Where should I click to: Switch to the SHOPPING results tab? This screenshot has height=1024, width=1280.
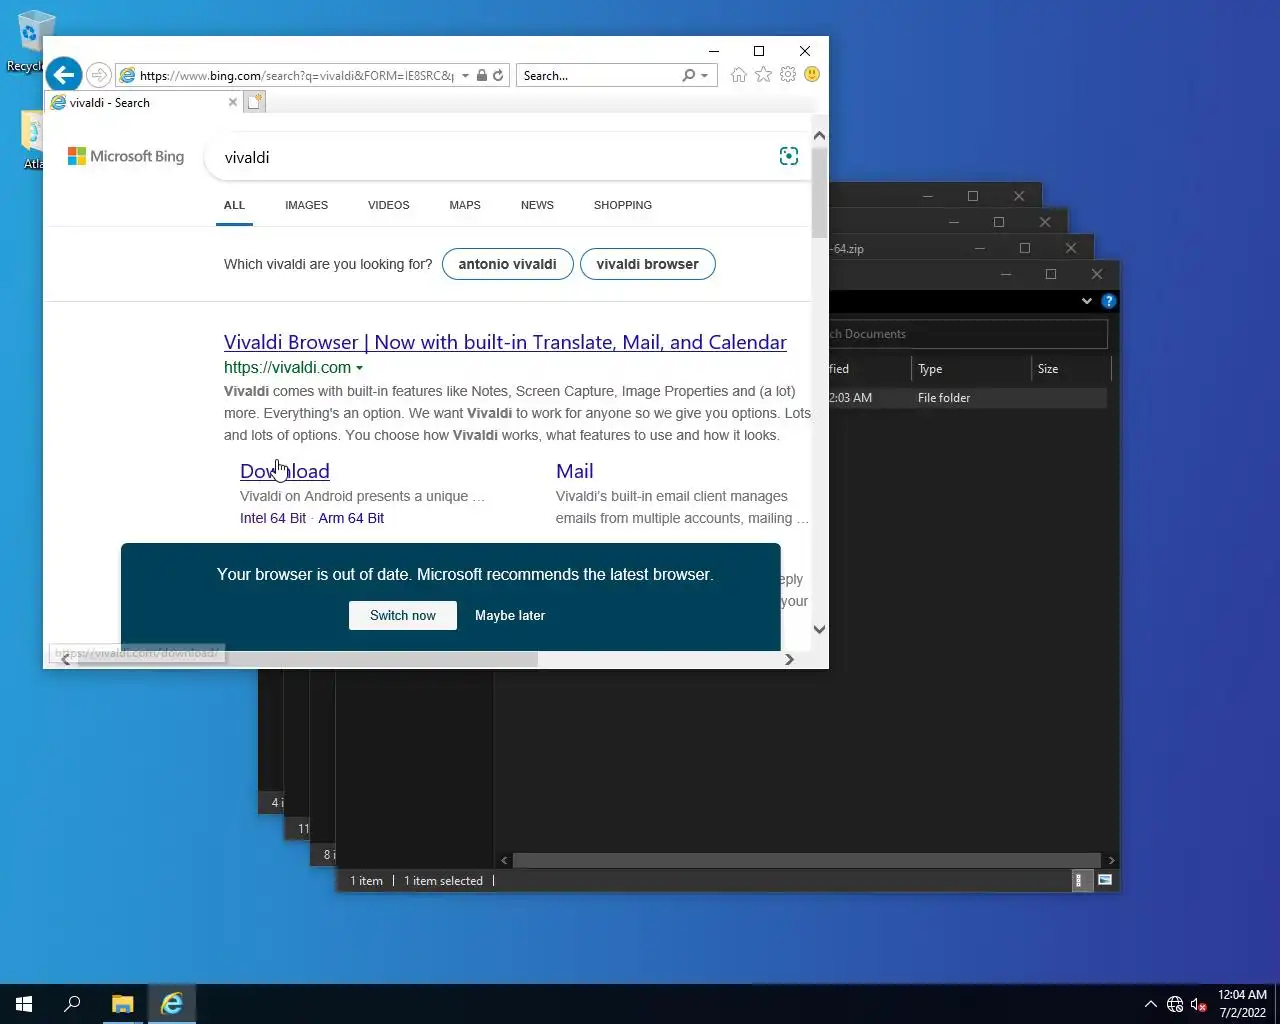point(623,205)
